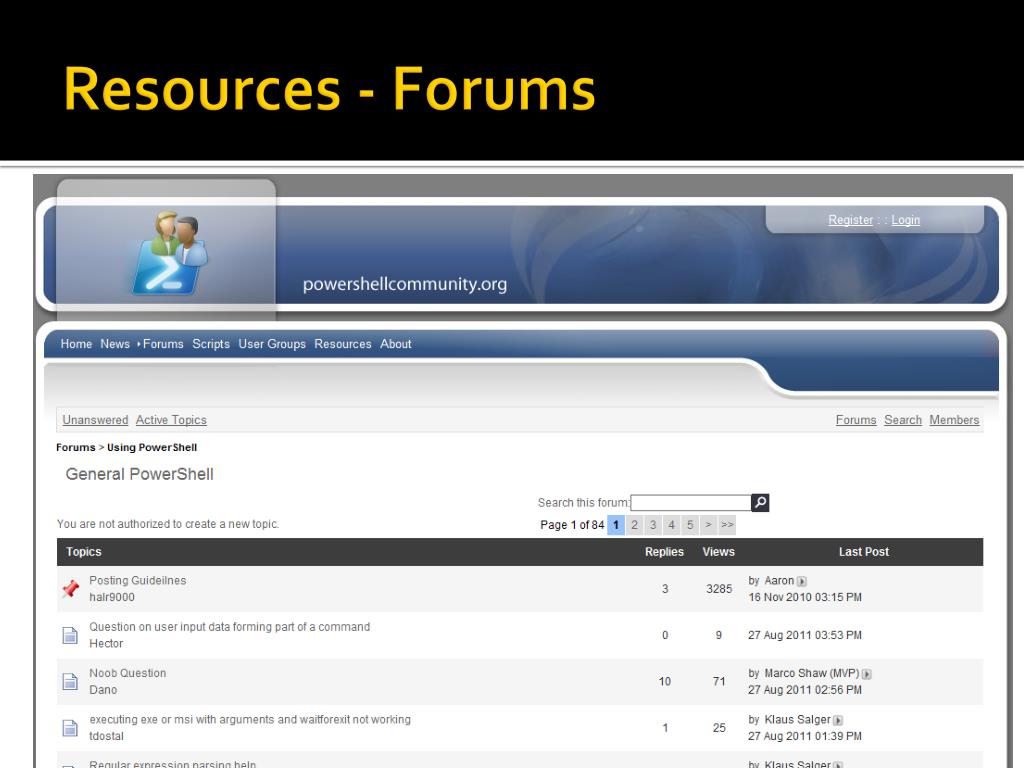
Task: Open Klaus Salger's last post arrow icon
Action: point(838,720)
